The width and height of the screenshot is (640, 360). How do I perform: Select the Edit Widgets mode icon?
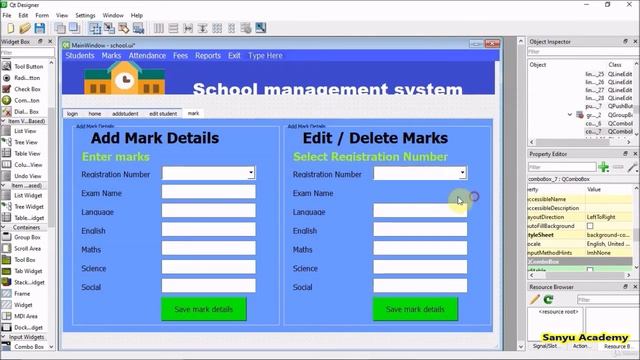[x=95, y=28]
